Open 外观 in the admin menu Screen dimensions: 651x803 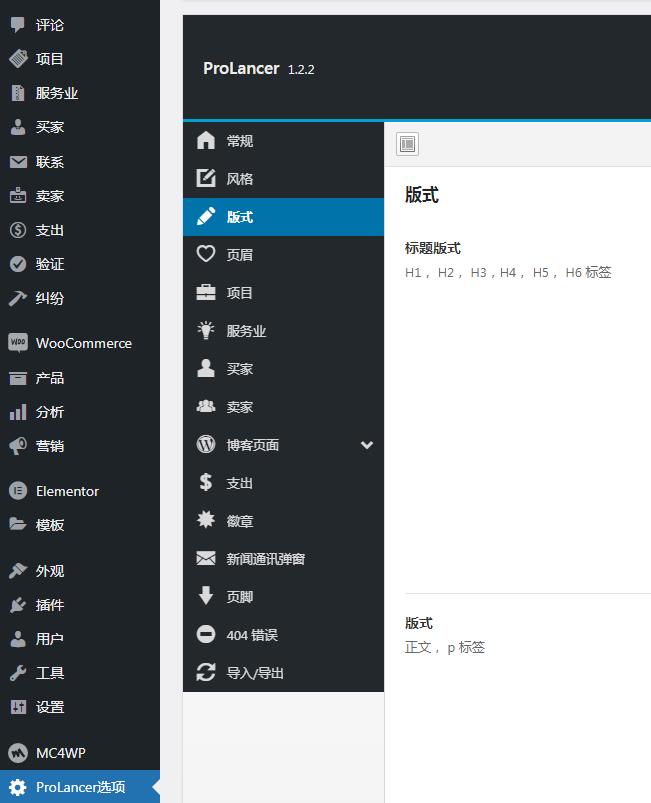pos(80,570)
